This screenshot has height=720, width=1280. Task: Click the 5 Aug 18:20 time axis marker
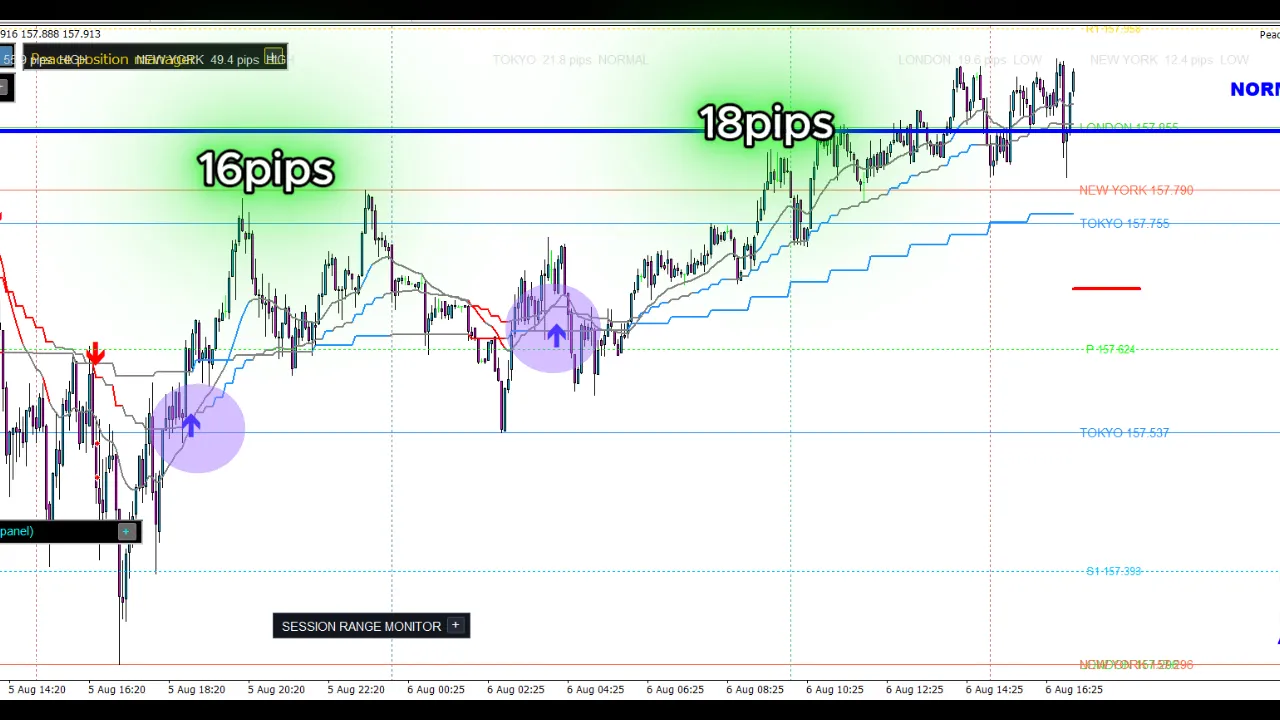click(x=196, y=689)
